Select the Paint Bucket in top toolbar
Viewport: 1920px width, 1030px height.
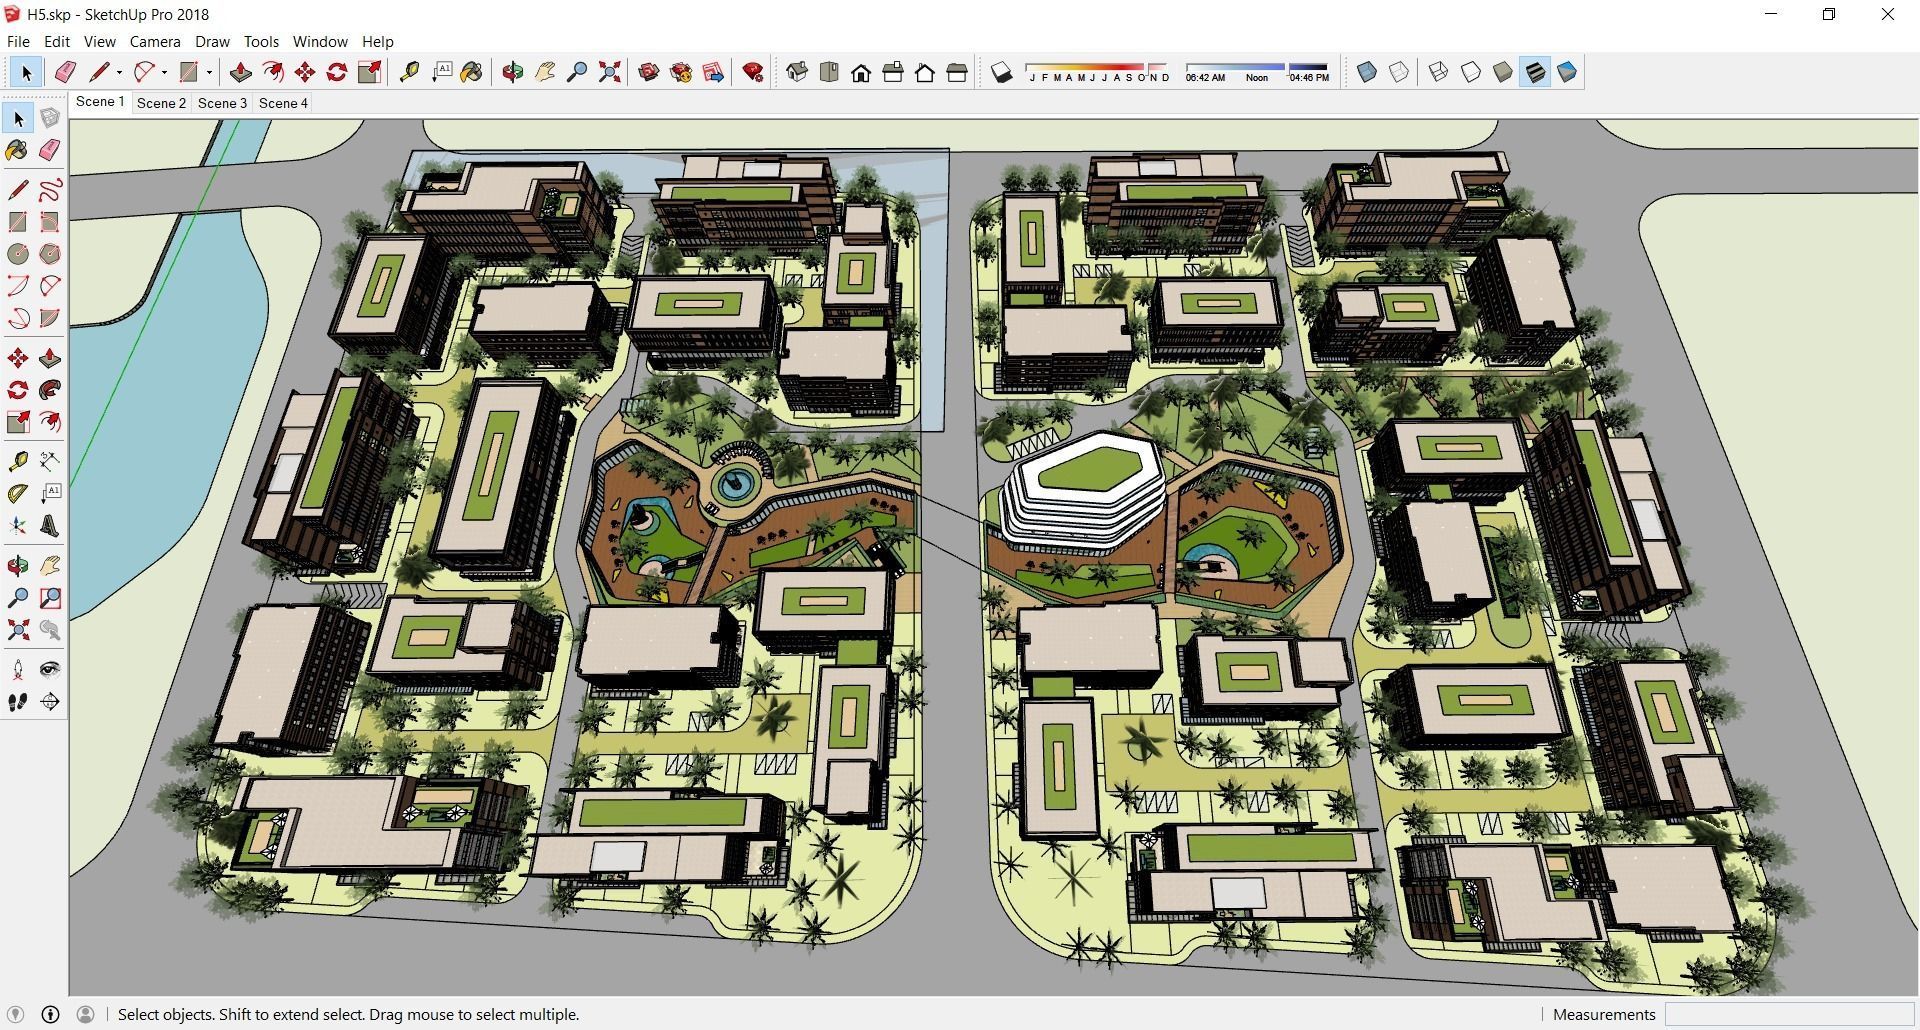click(472, 72)
